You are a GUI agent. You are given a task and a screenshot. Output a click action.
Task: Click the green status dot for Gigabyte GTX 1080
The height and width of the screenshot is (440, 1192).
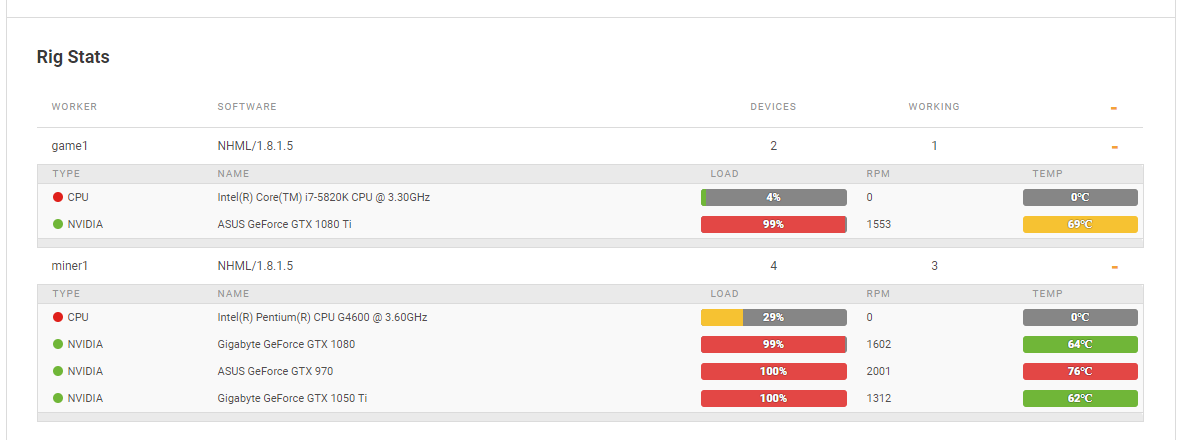[58, 344]
